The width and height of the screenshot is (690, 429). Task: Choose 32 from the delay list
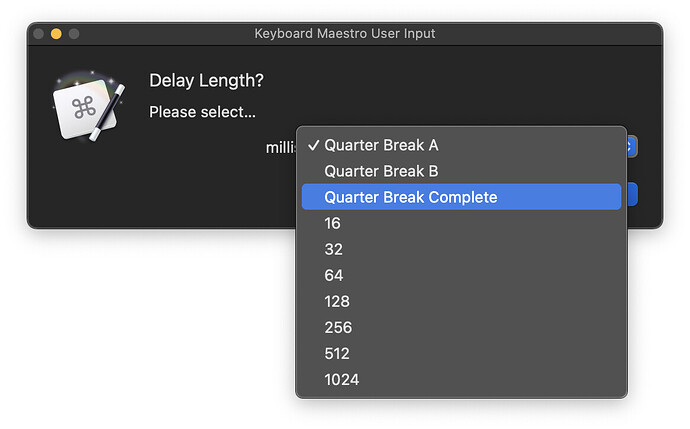(x=334, y=249)
